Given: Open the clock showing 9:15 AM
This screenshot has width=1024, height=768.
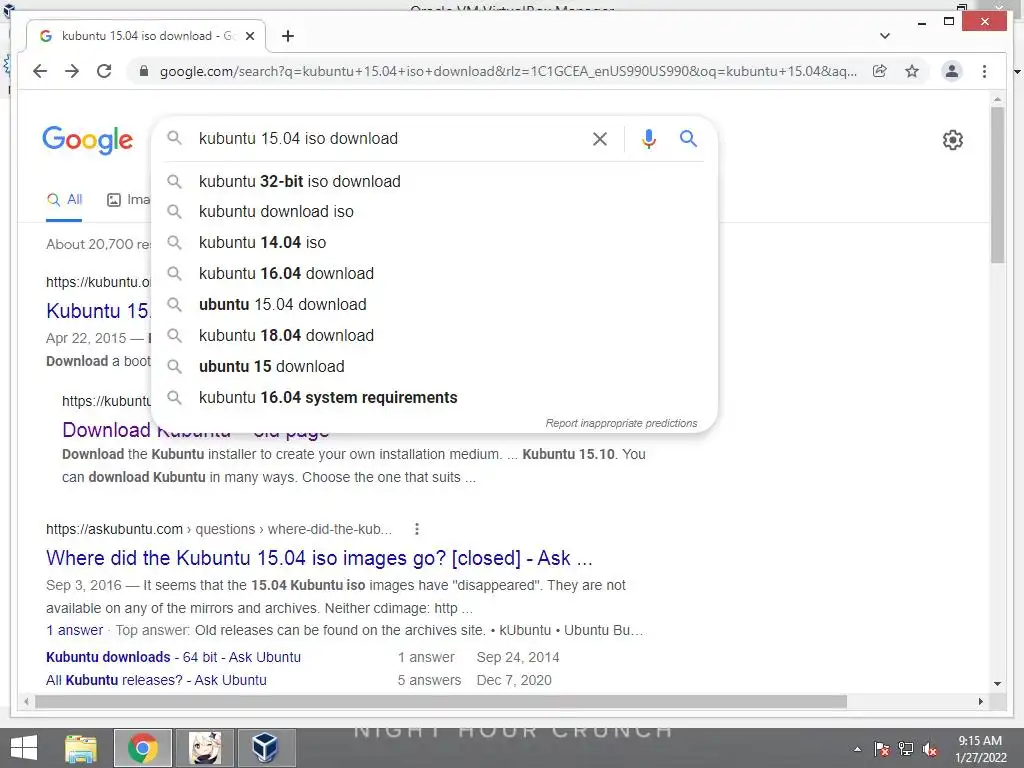Looking at the screenshot, I should click(x=980, y=749).
